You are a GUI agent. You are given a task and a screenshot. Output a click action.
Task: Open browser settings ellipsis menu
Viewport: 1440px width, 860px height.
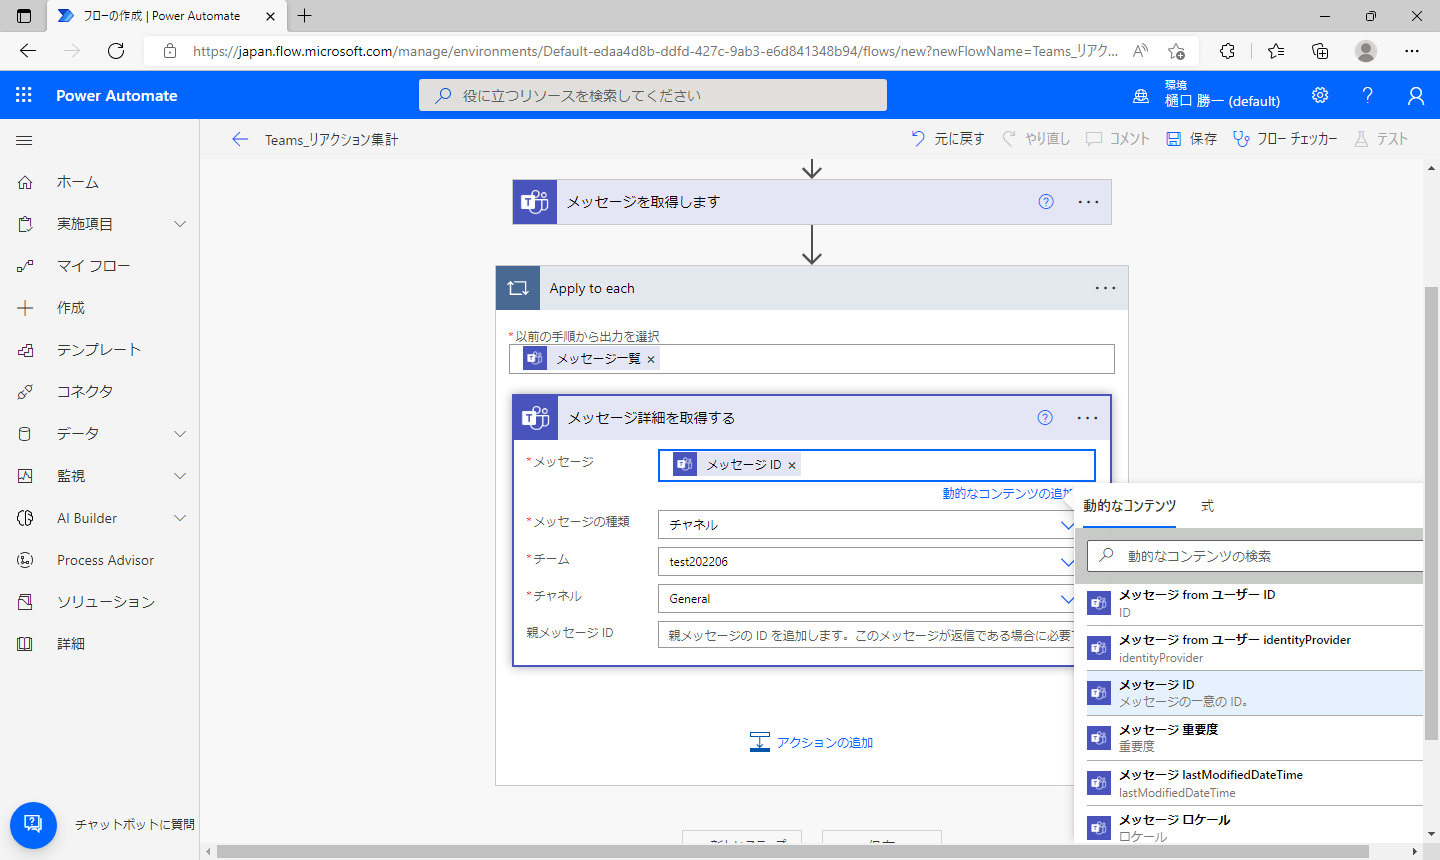click(x=1412, y=51)
